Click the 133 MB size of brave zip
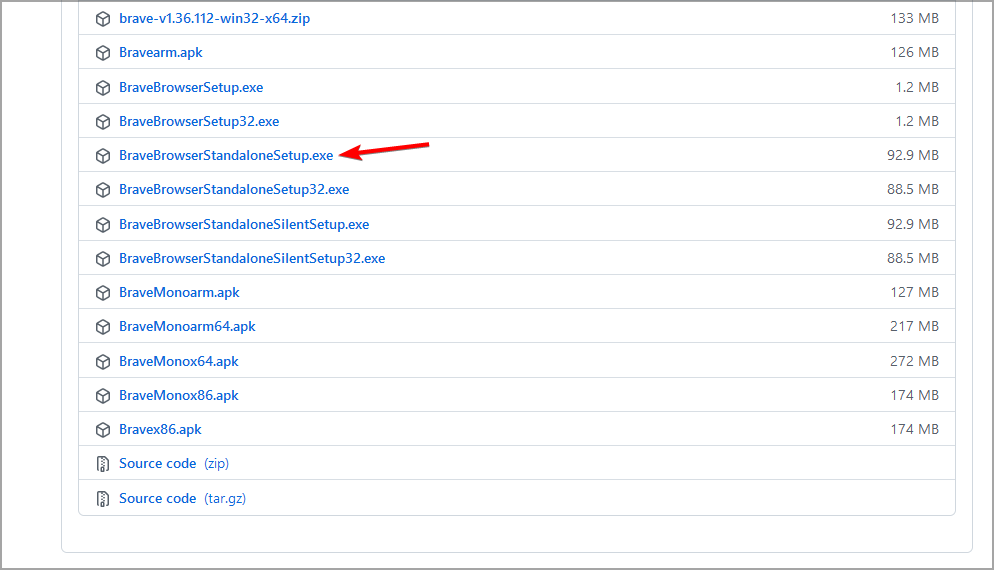Viewport: 994px width, 570px height. (x=914, y=18)
